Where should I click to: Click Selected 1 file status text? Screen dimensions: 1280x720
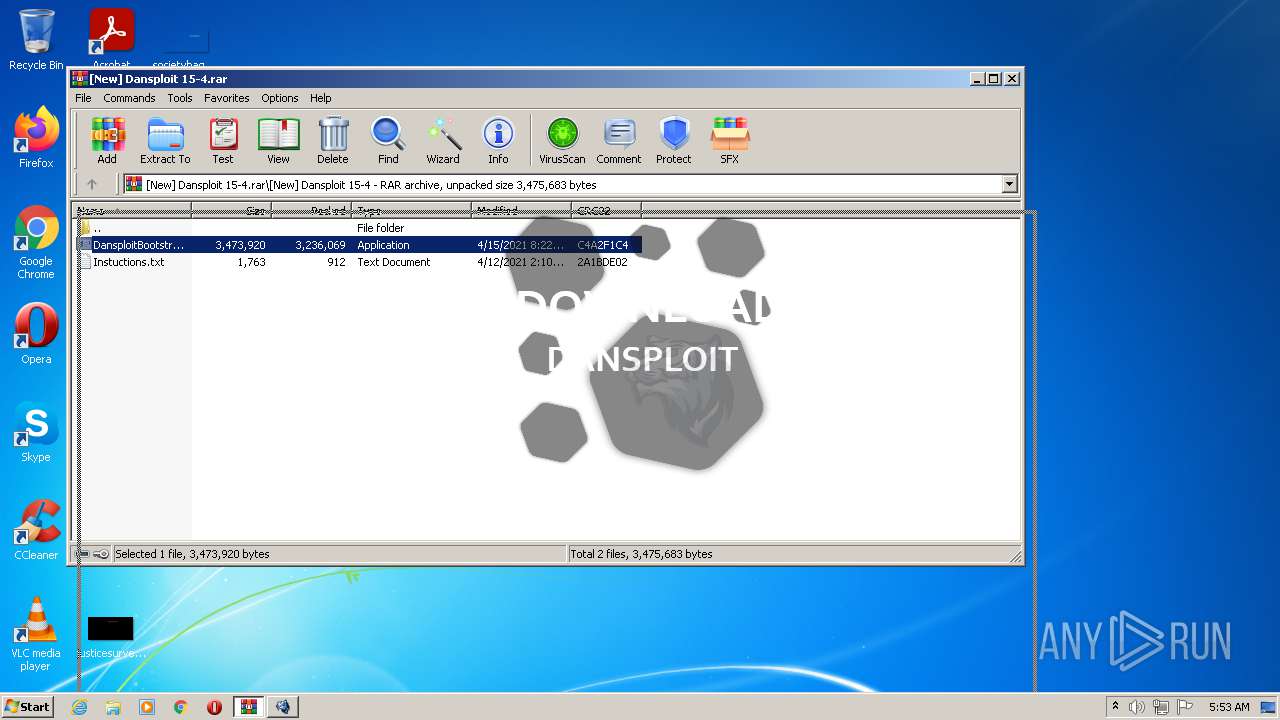click(x=192, y=554)
